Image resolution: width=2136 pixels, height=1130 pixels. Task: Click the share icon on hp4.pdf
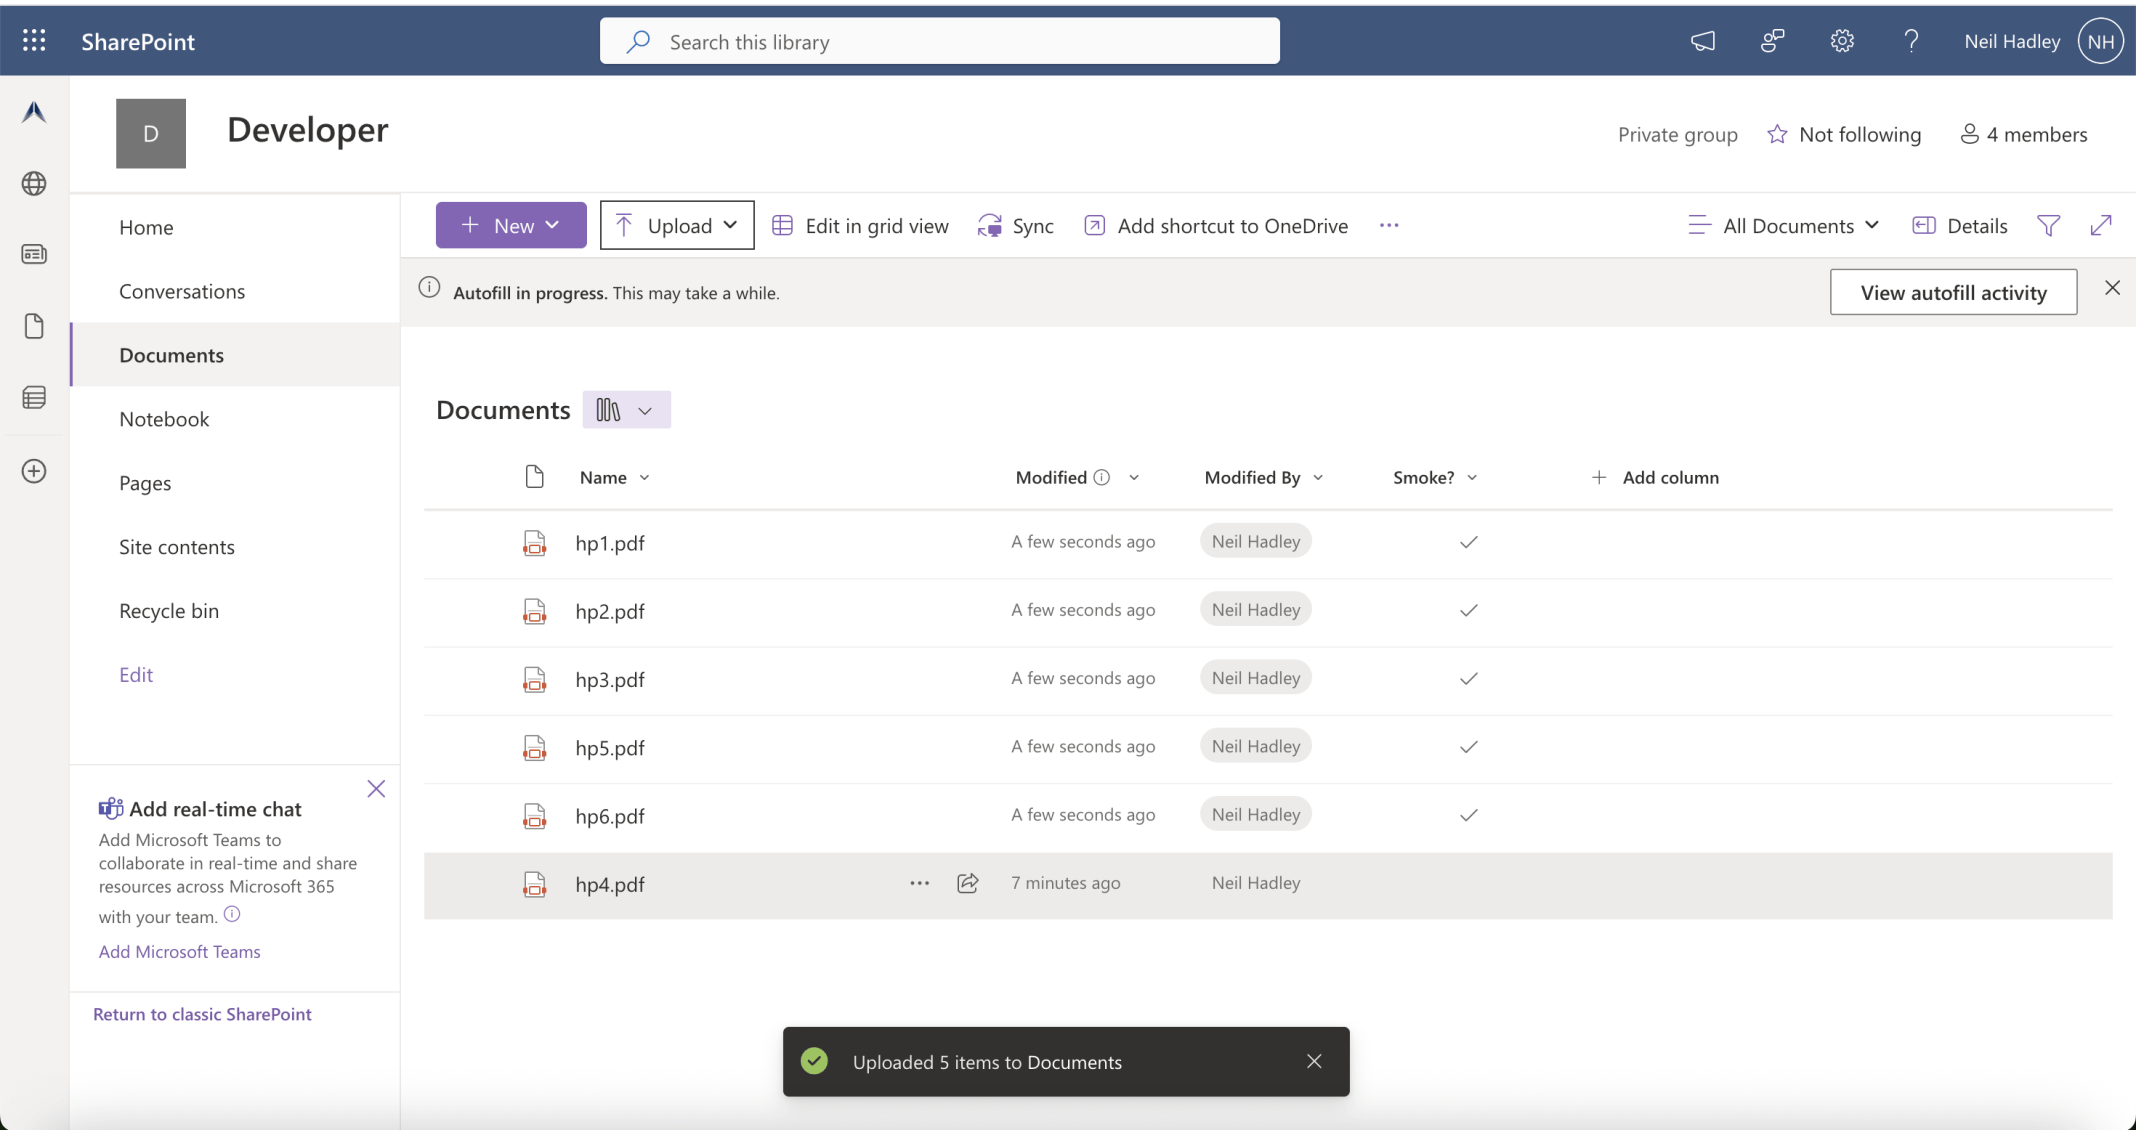coord(967,883)
